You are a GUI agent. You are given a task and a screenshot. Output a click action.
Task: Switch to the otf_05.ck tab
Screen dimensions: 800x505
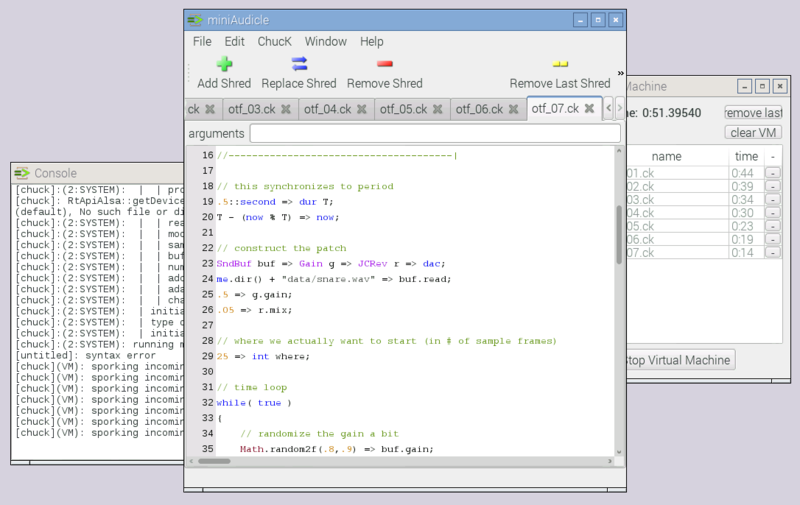point(404,109)
